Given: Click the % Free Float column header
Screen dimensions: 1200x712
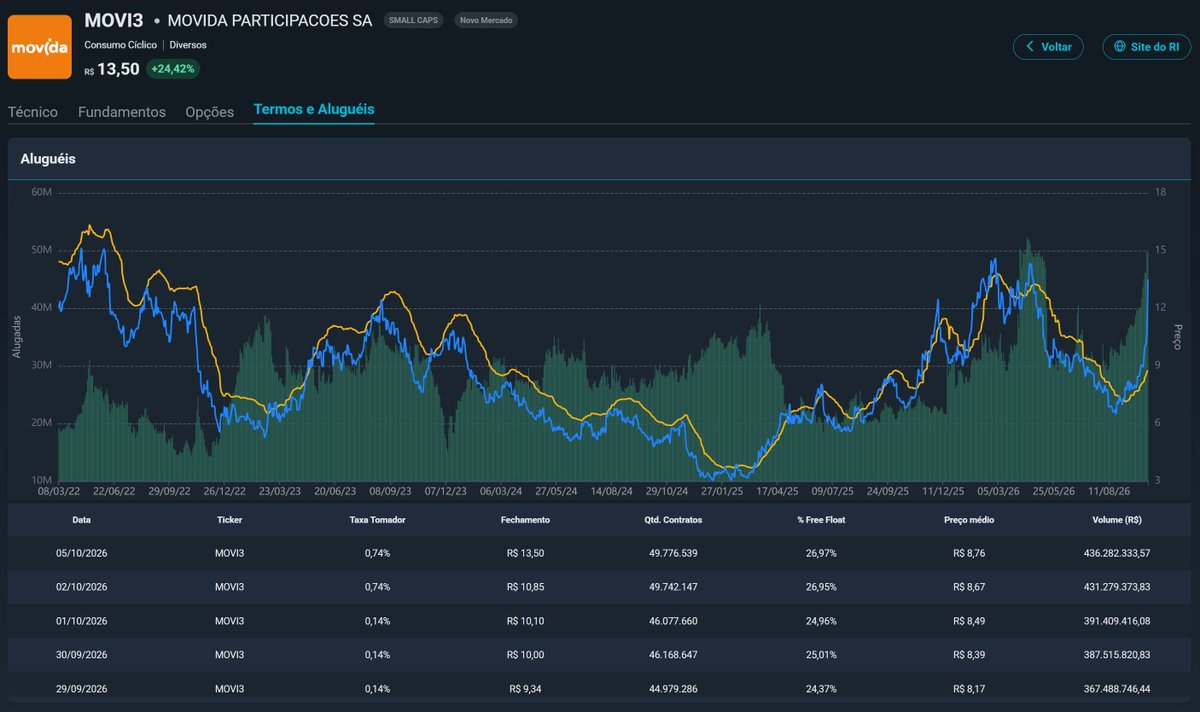Looking at the screenshot, I should pos(821,520).
